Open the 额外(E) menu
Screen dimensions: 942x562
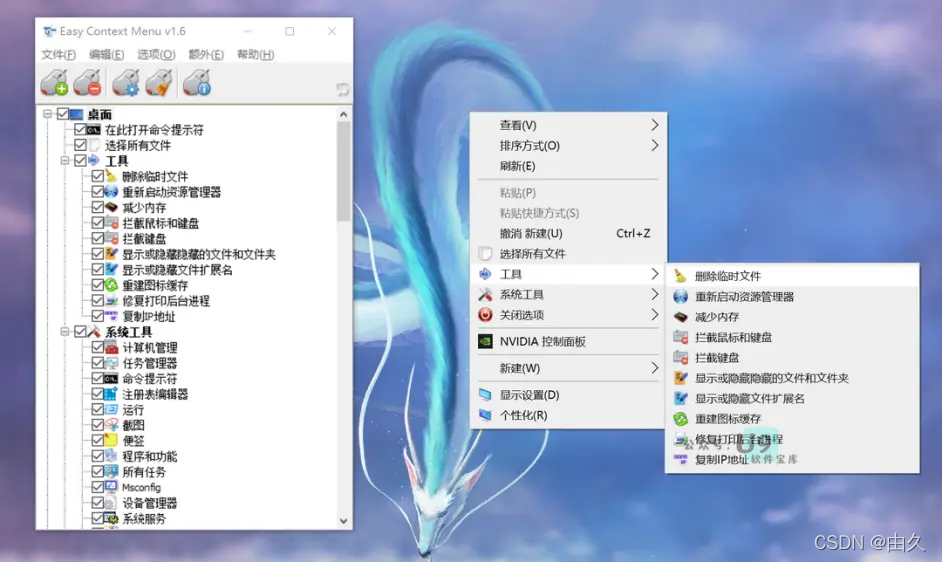[206, 55]
